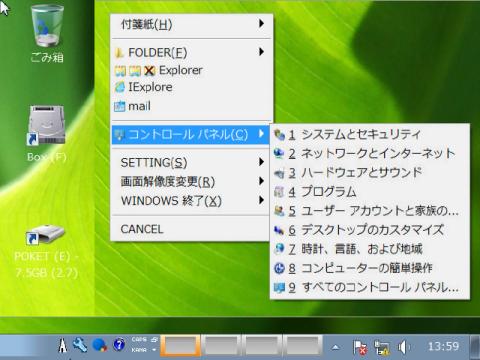Click the コンピューターの簡単操作 blue icon
The width and height of the screenshot is (480, 360).
[279, 268]
